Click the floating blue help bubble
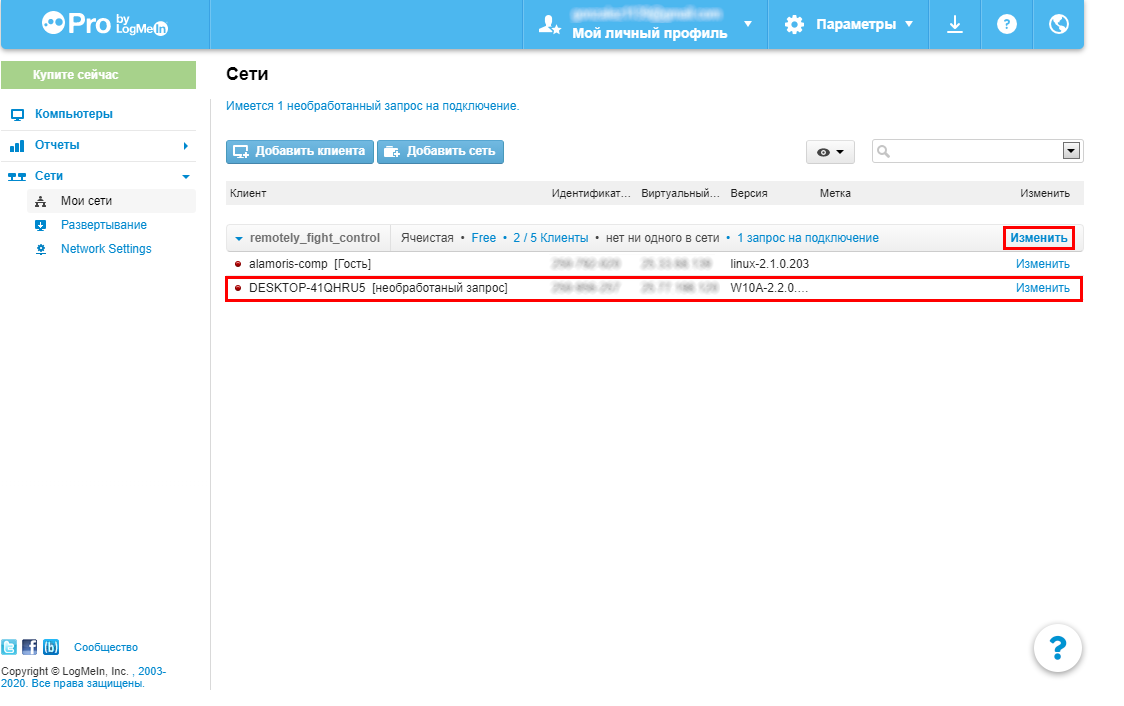Viewport: 1124px width, 706px height. pos(1057,647)
